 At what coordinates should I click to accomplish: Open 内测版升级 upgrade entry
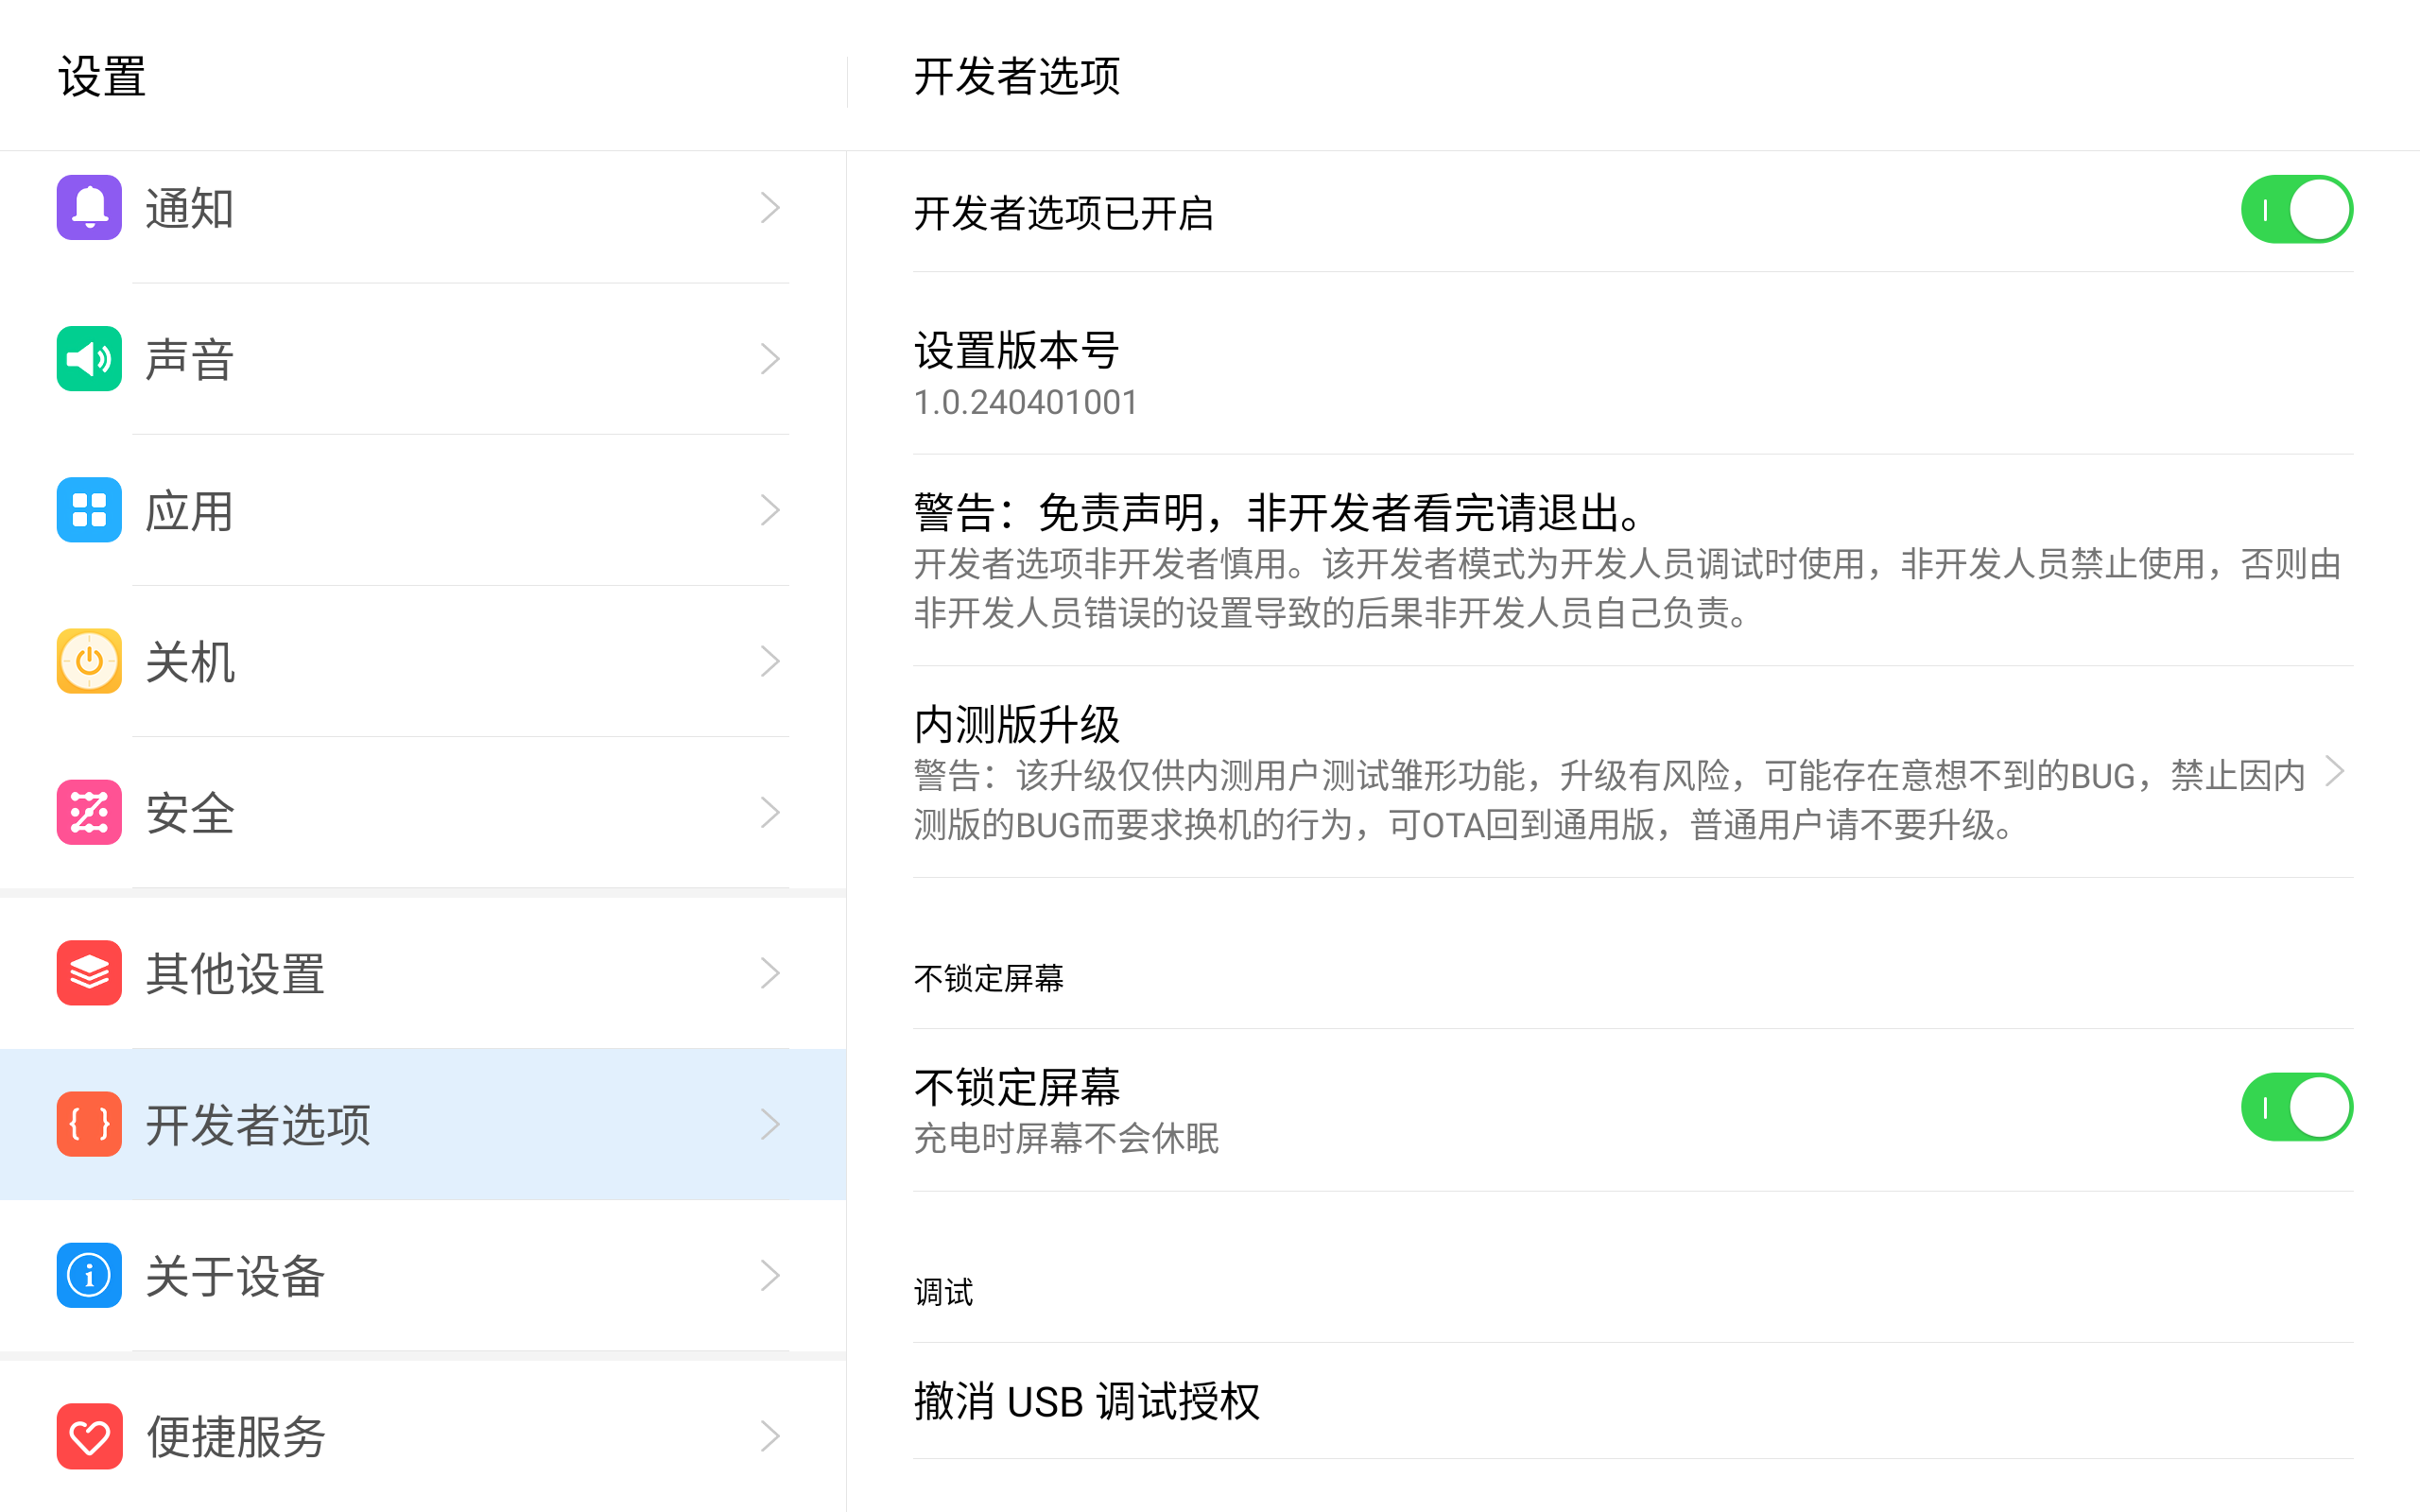pyautogui.click(x=1632, y=772)
